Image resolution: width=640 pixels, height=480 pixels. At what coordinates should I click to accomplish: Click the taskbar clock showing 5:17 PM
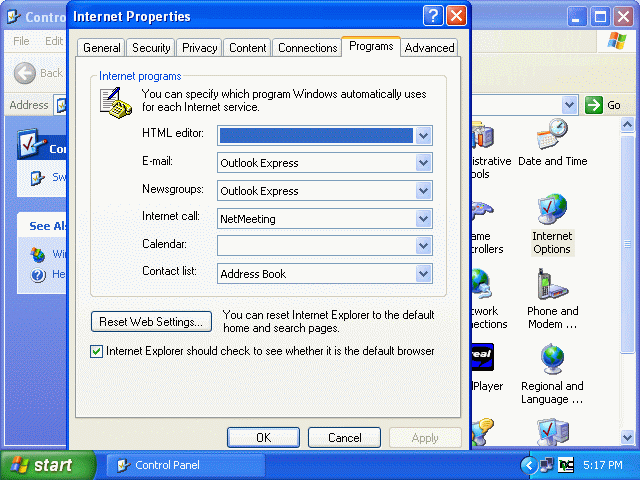[603, 465]
